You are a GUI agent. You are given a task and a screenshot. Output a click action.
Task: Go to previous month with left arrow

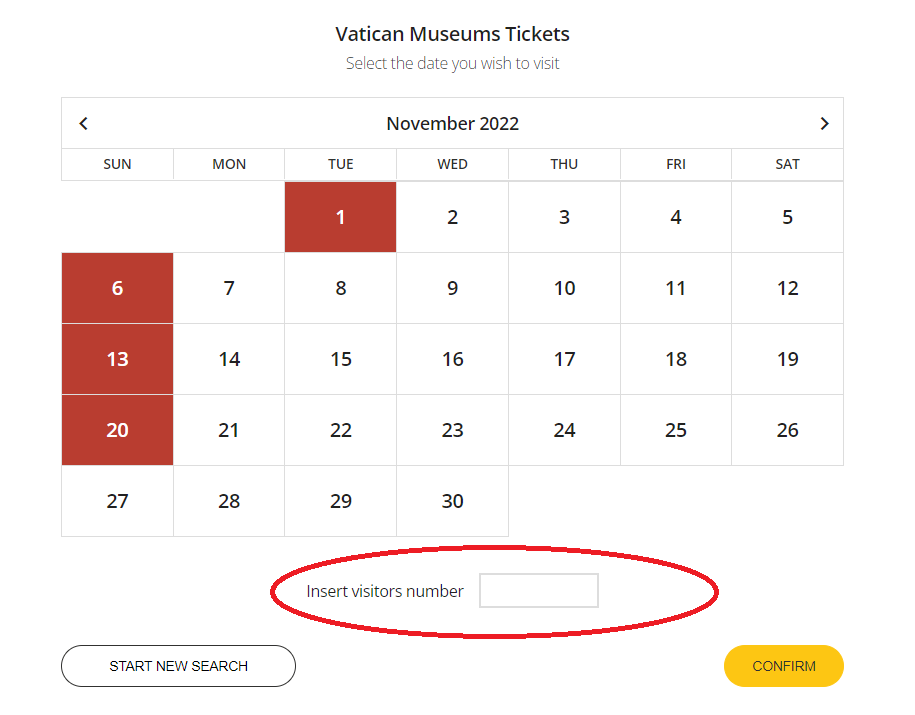tap(83, 124)
